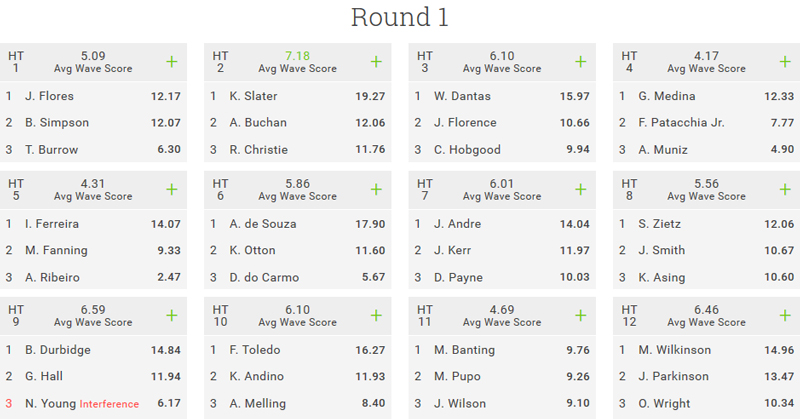Expand Heat 12 via plus icon

[785, 316]
